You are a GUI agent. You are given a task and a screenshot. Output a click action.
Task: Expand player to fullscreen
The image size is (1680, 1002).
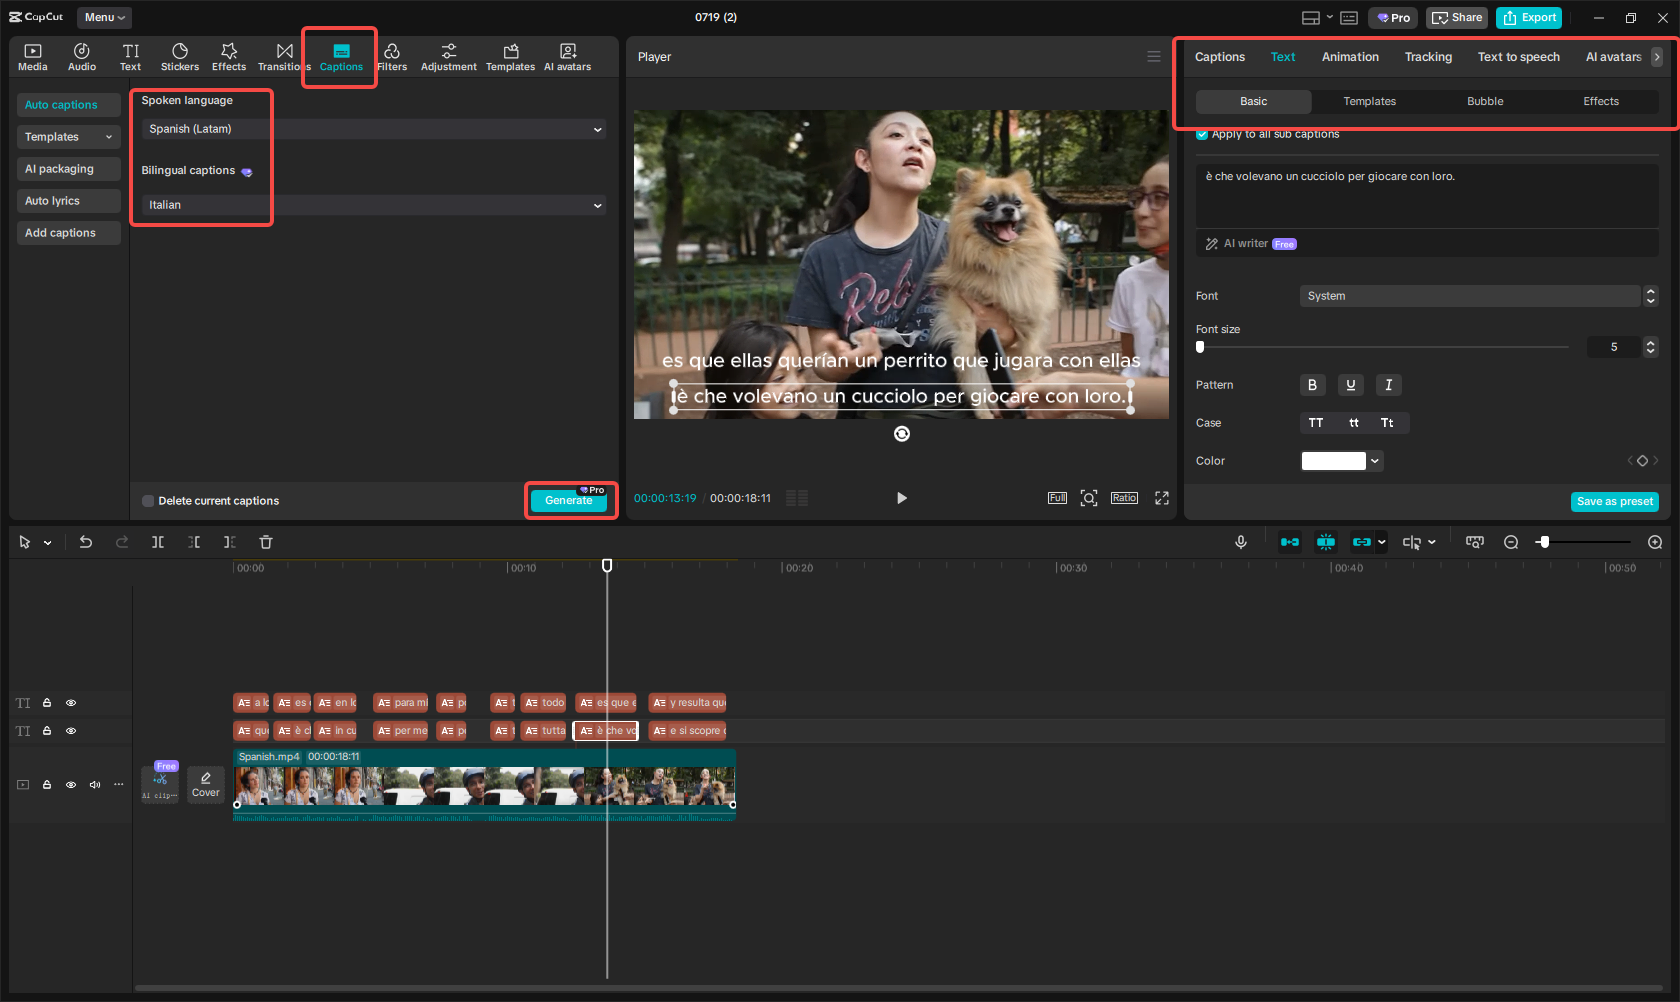coord(1162,498)
